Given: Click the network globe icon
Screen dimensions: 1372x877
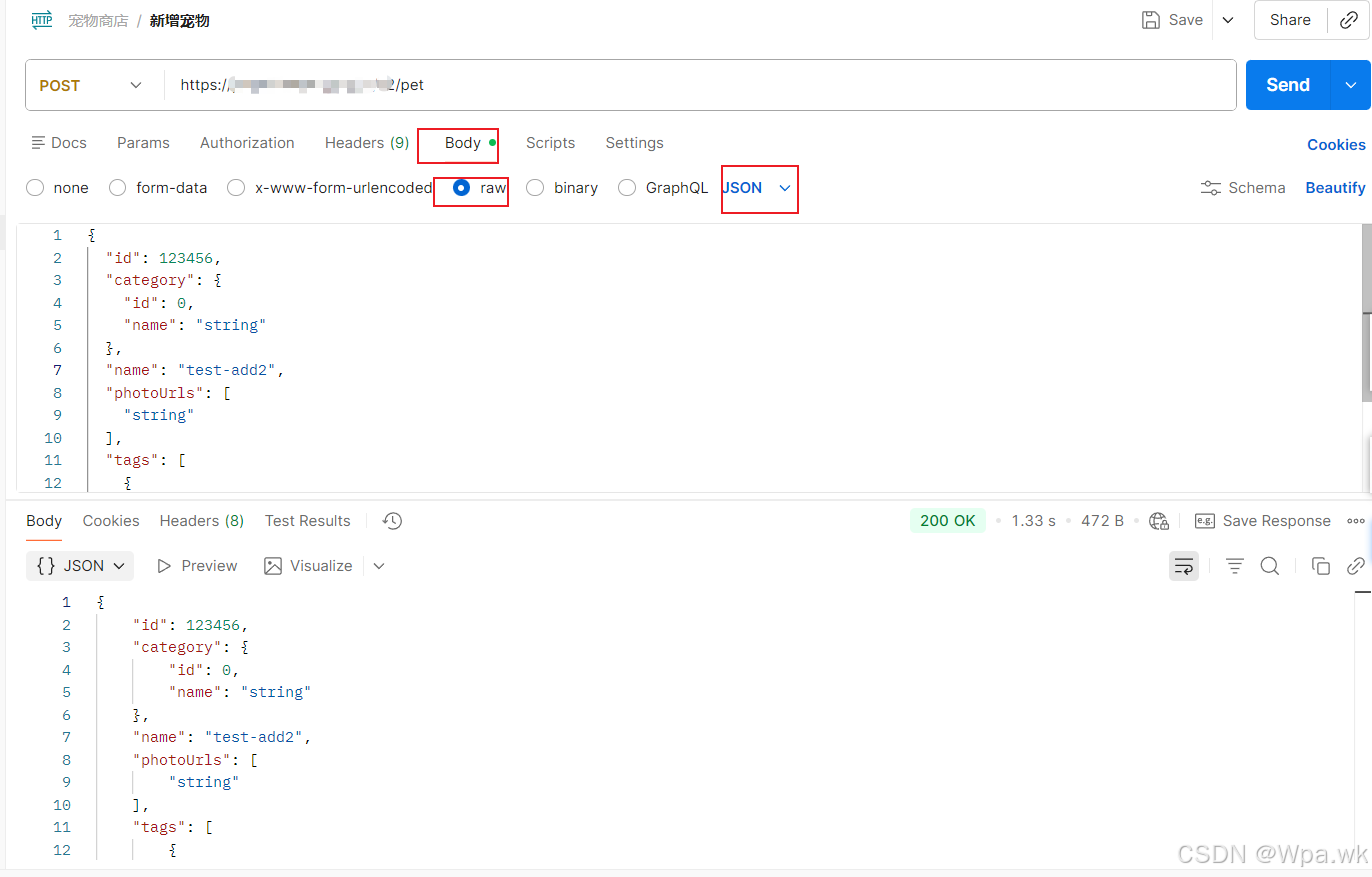Looking at the screenshot, I should pos(1159,521).
